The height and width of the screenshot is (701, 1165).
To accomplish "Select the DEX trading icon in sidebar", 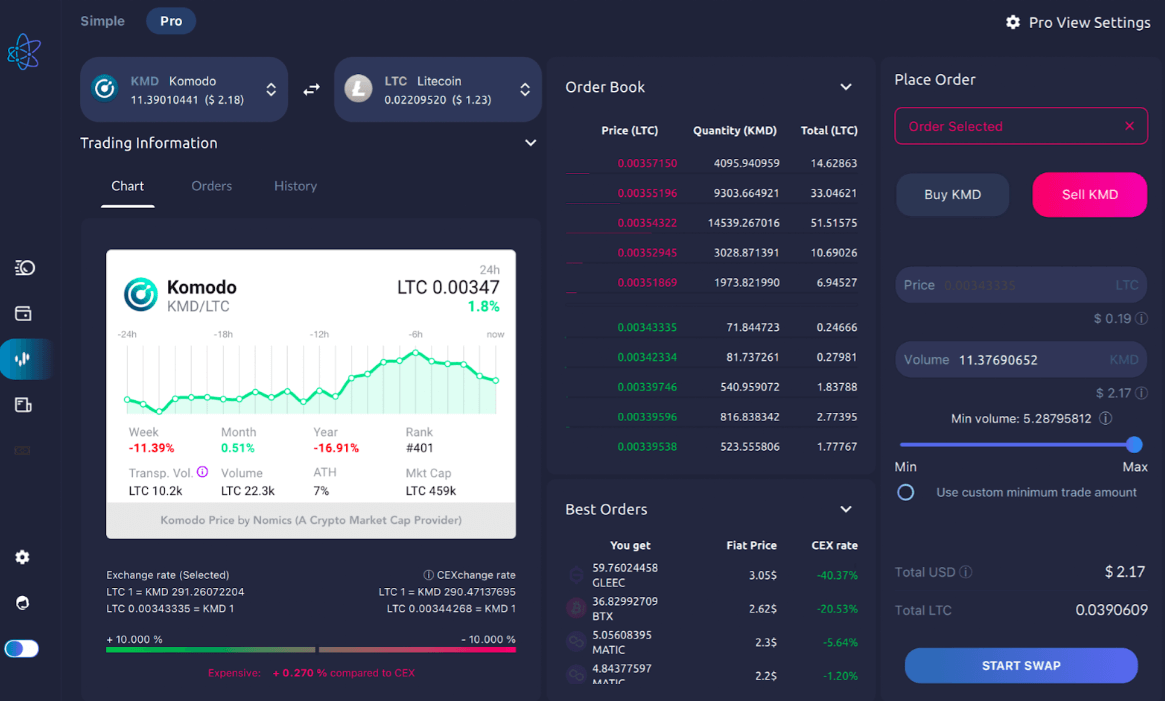I will click(22, 358).
